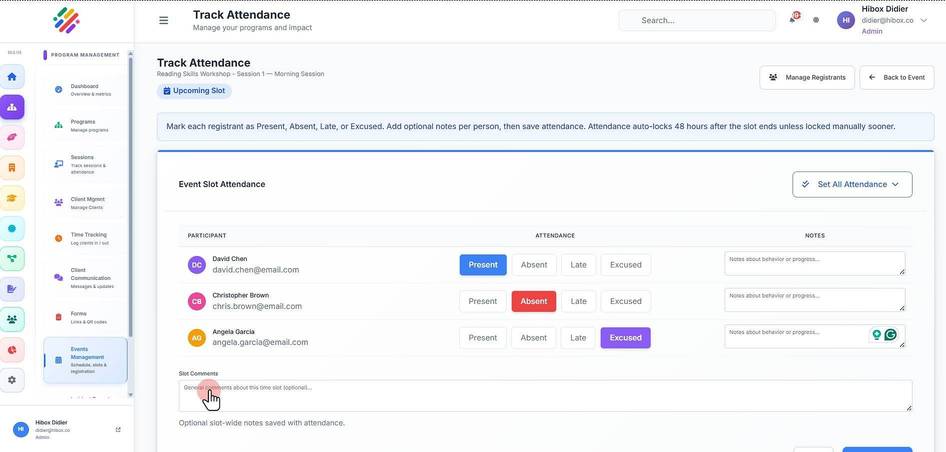
Task: Mark Angela Garcia as Present
Action: [x=483, y=337]
